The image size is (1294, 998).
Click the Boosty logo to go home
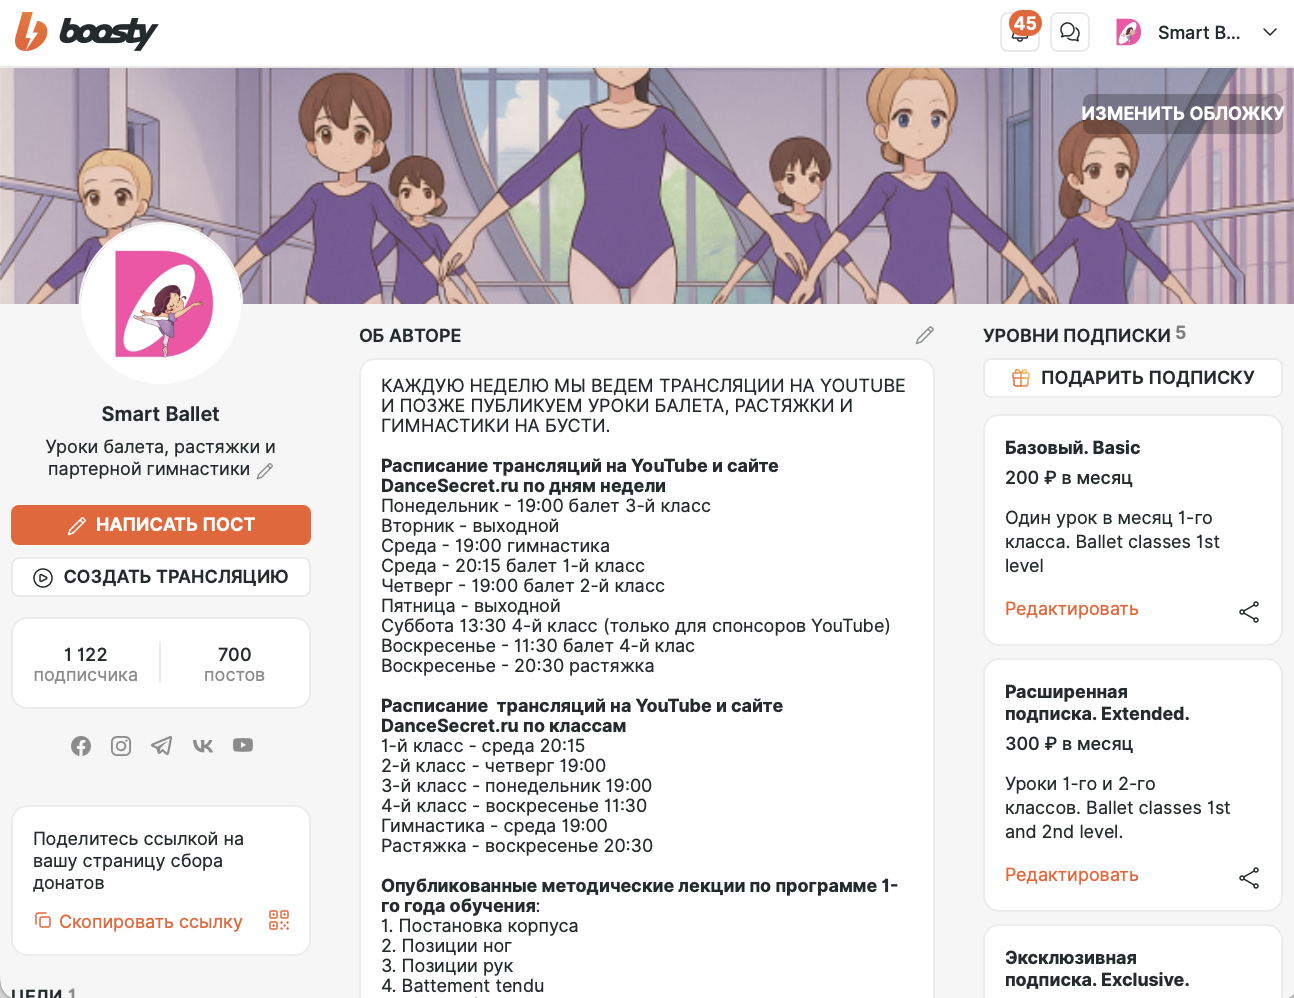tap(86, 32)
